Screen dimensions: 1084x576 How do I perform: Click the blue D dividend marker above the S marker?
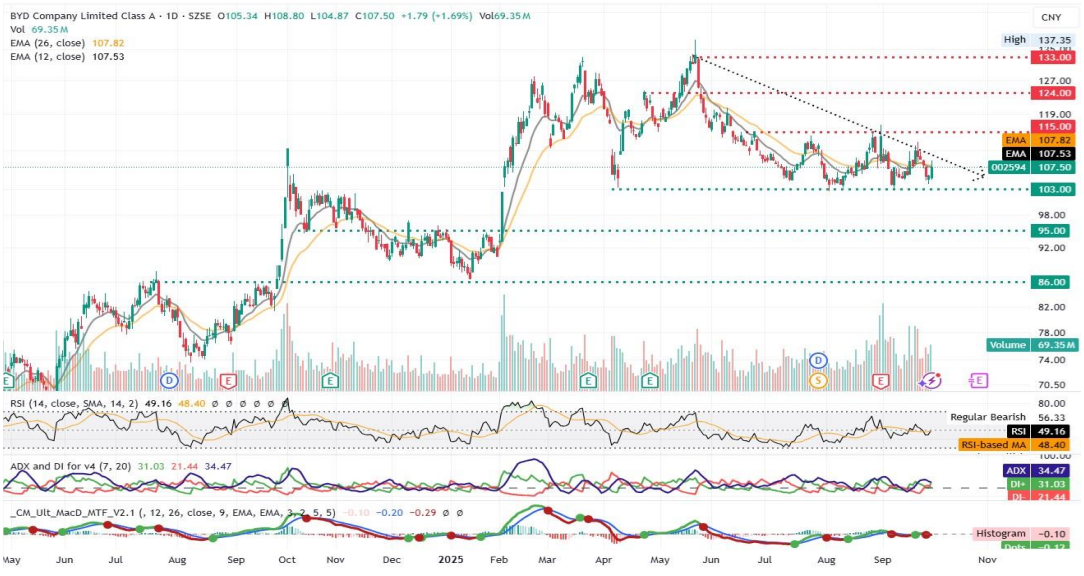pyautogui.click(x=818, y=360)
